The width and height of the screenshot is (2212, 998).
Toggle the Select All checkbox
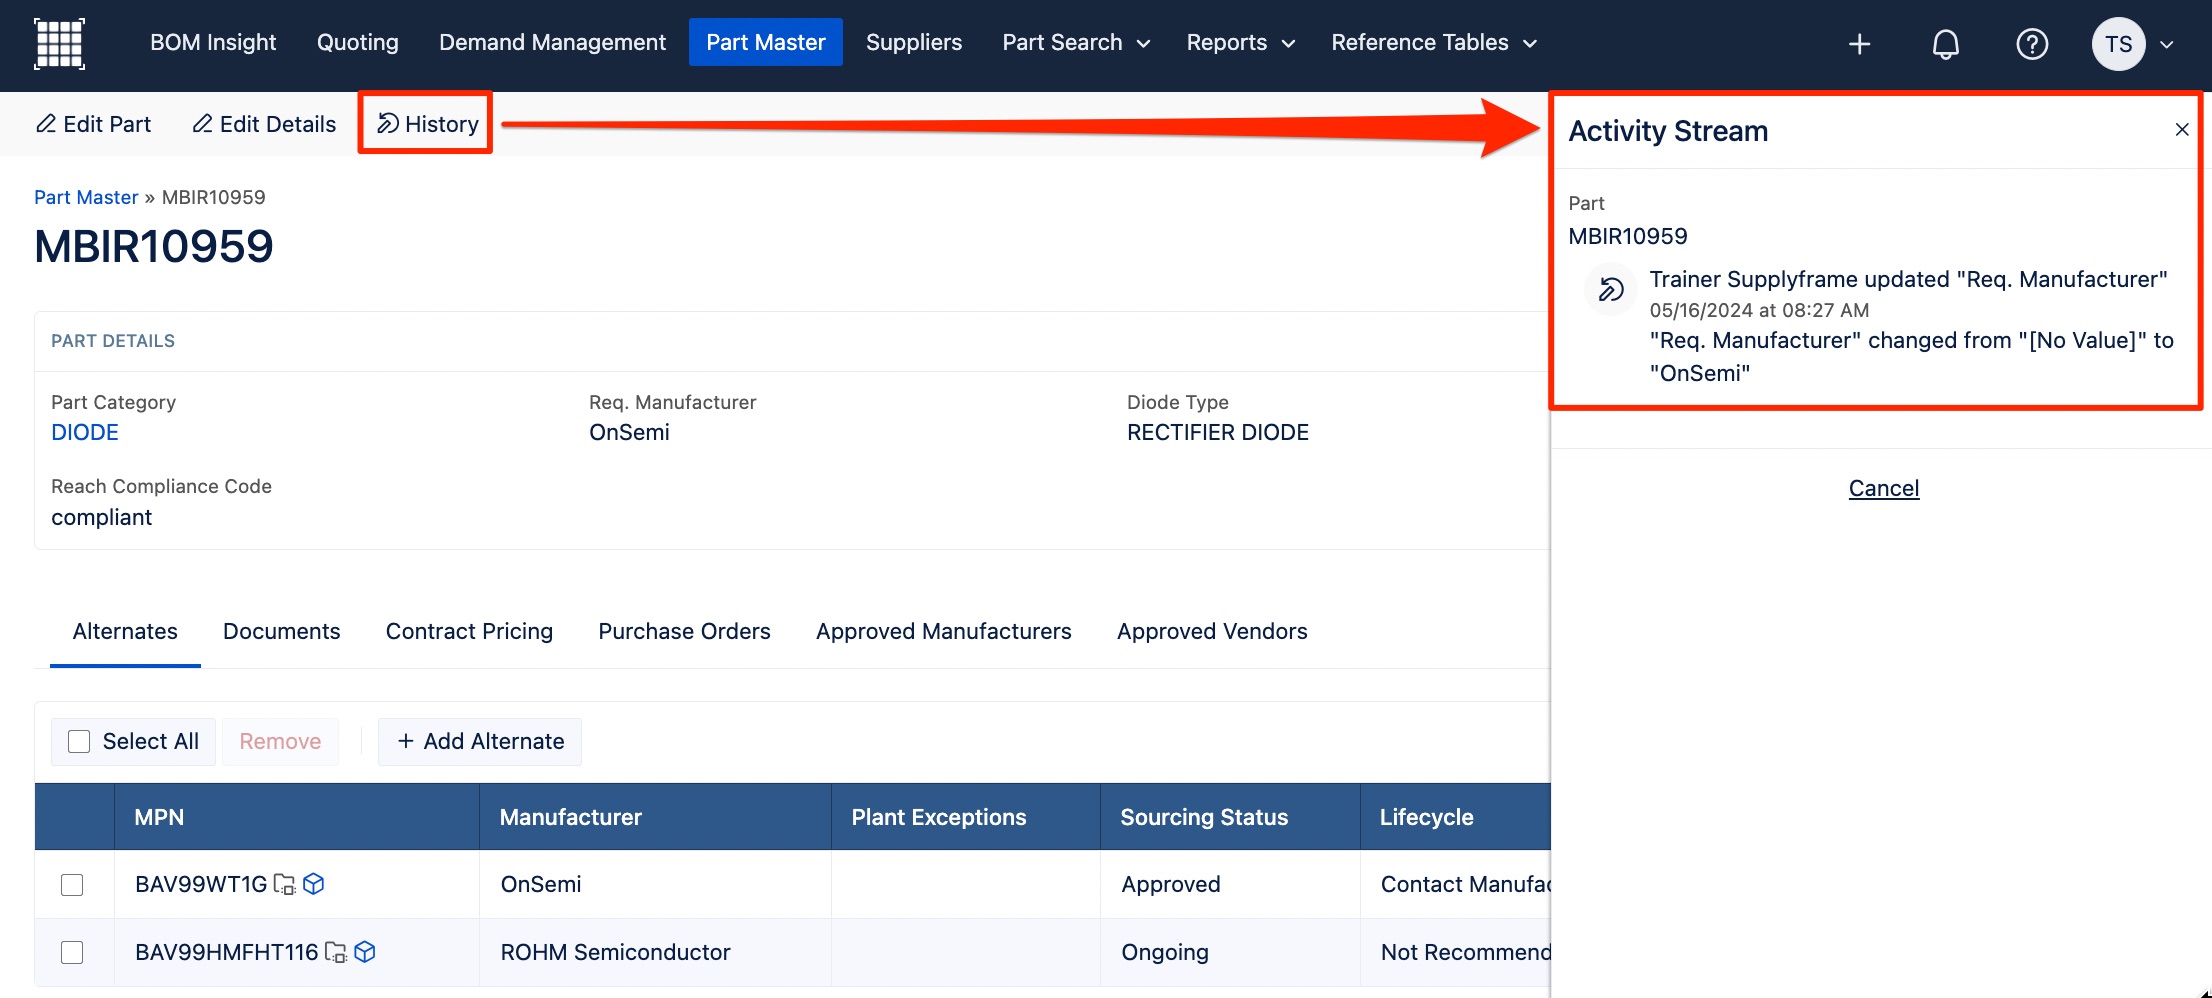(x=79, y=741)
